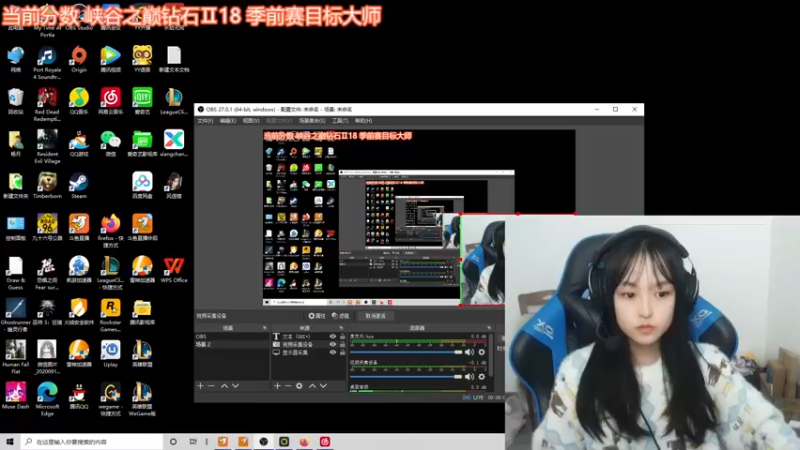800x450 pixels.
Task: Open the xiangchan app icon
Action: 173,143
